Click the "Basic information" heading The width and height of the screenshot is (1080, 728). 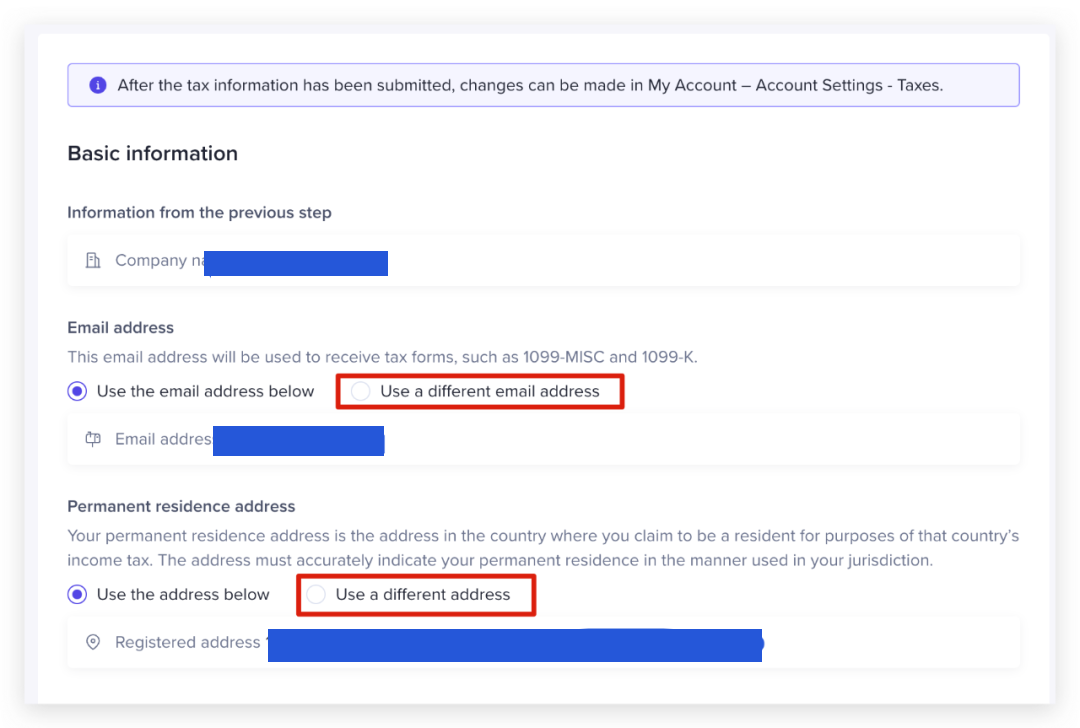pyautogui.click(x=152, y=153)
